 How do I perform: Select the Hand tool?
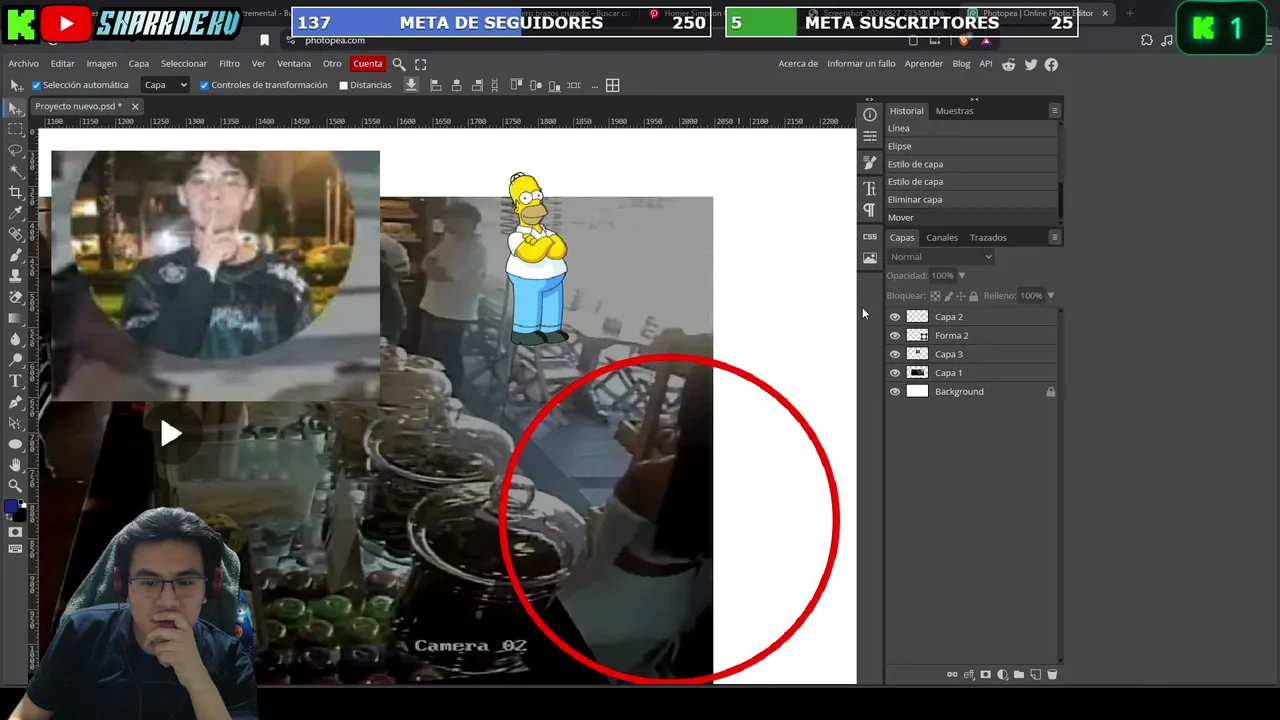15,465
